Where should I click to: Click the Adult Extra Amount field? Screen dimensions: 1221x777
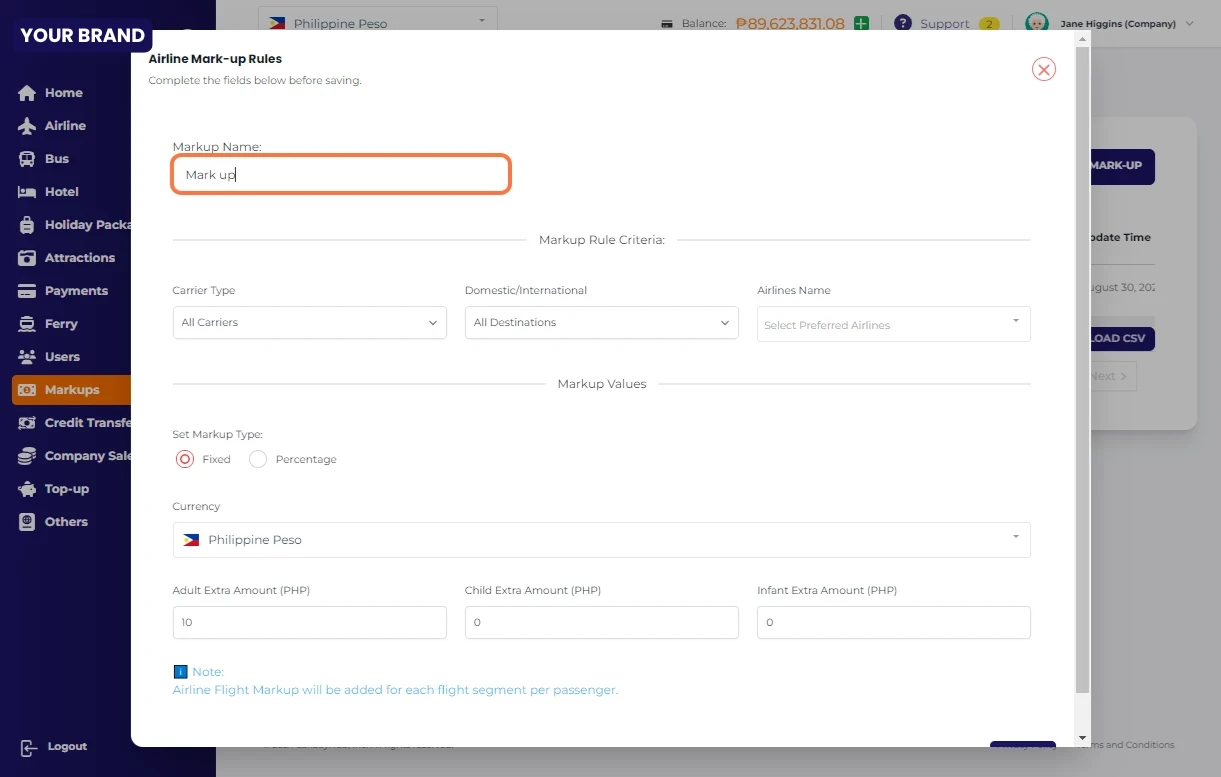coord(309,622)
